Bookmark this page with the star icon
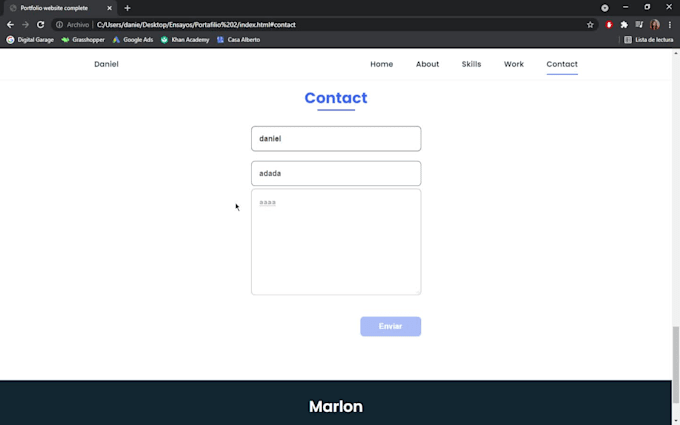This screenshot has height=425, width=680. [x=590, y=25]
